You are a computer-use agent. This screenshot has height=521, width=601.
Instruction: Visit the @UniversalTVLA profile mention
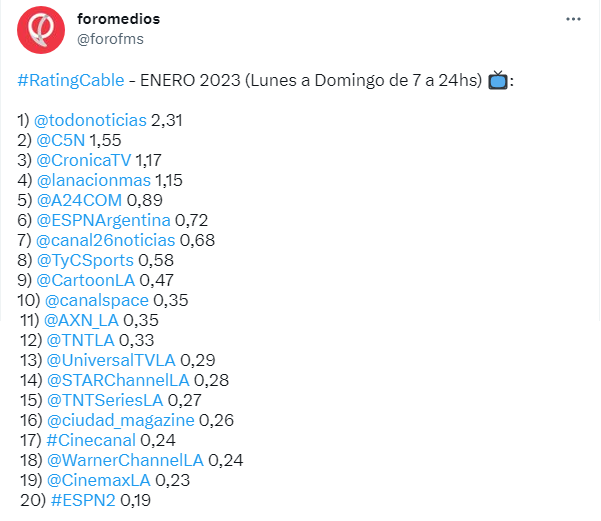click(111, 360)
